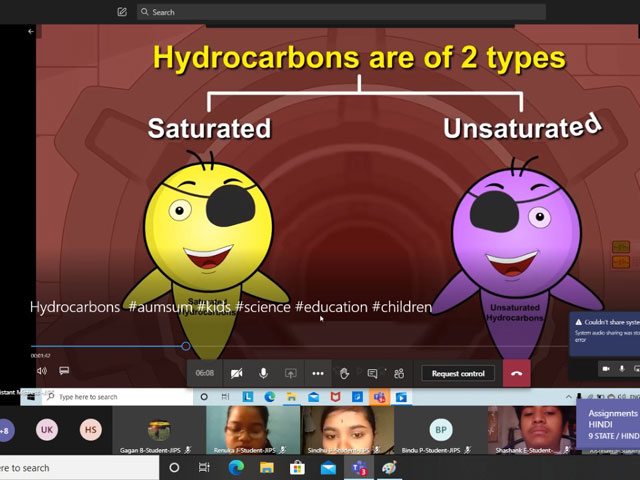Click the new chat compose icon
Image resolution: width=640 pixels, height=480 pixels.
122,12
